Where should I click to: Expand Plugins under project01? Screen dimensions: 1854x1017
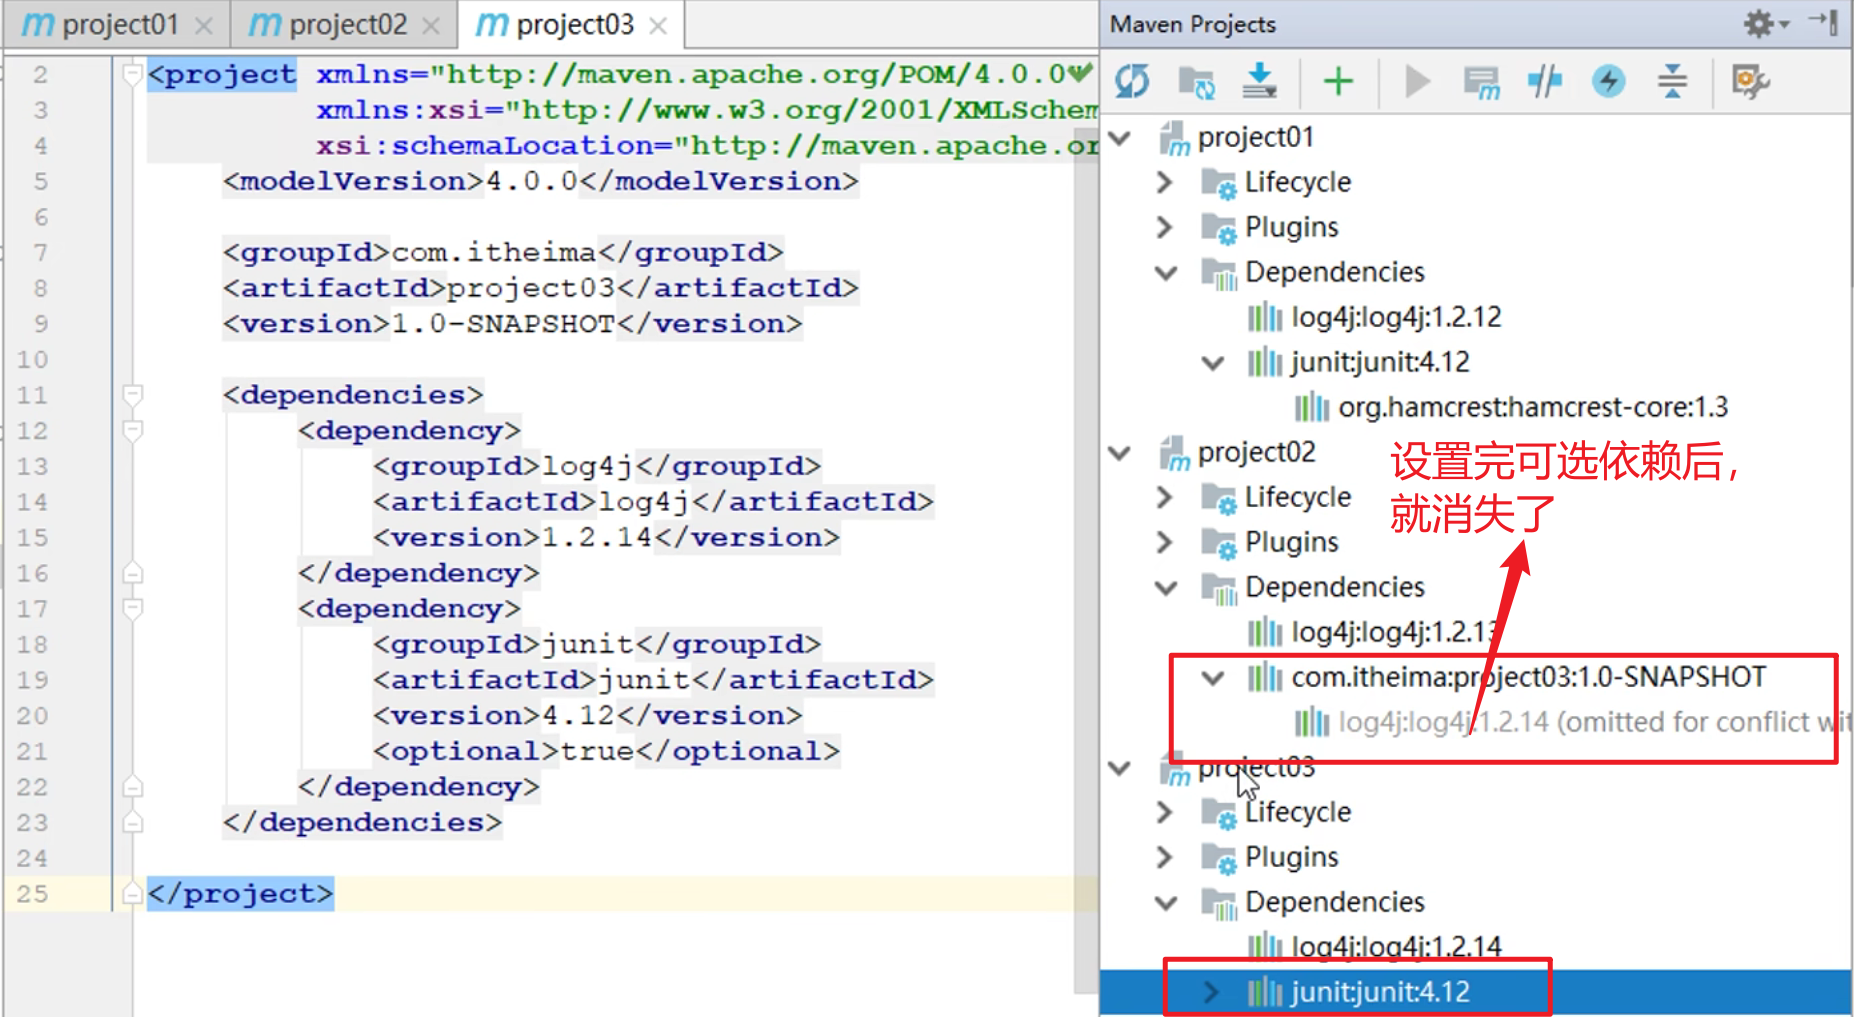click(1164, 227)
